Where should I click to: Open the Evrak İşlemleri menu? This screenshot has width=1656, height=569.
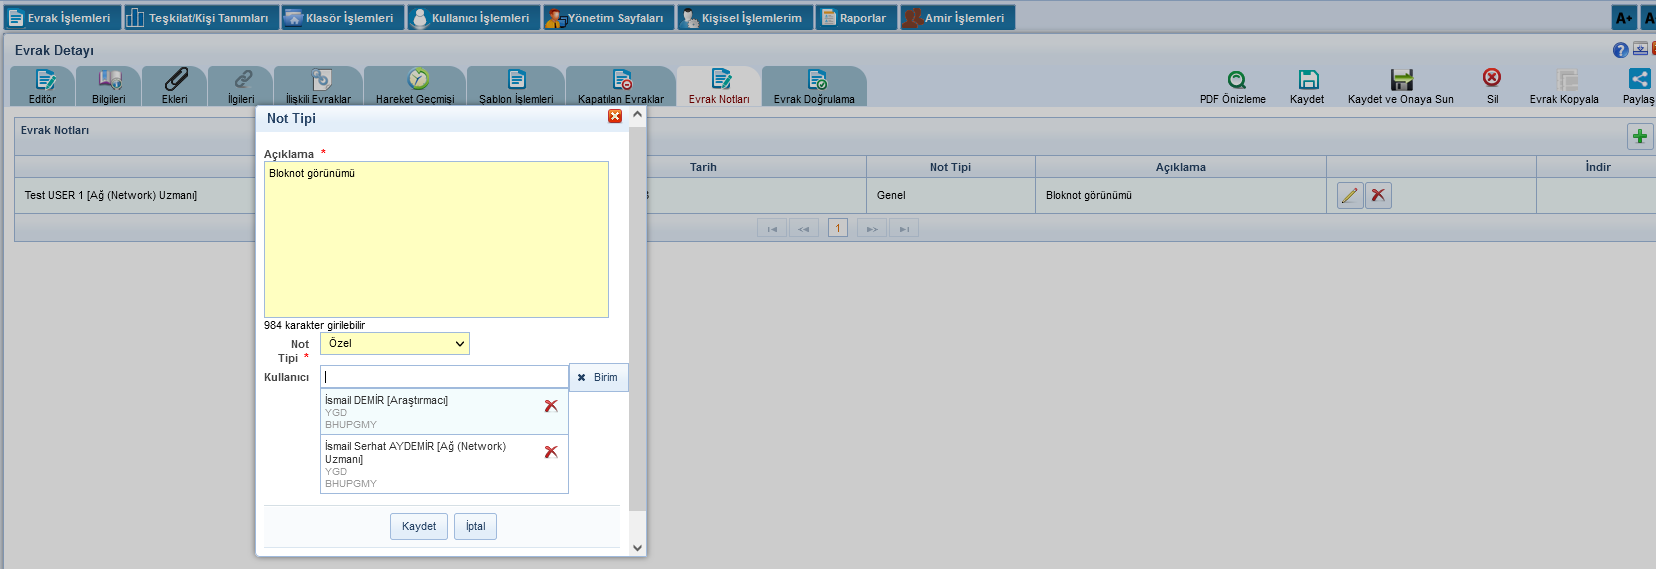[x=60, y=18]
